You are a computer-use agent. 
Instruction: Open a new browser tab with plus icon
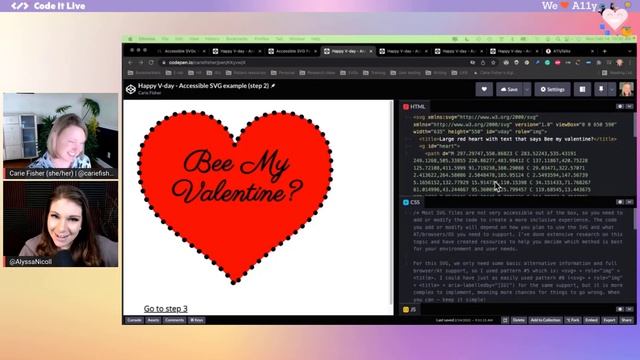click(x=604, y=51)
